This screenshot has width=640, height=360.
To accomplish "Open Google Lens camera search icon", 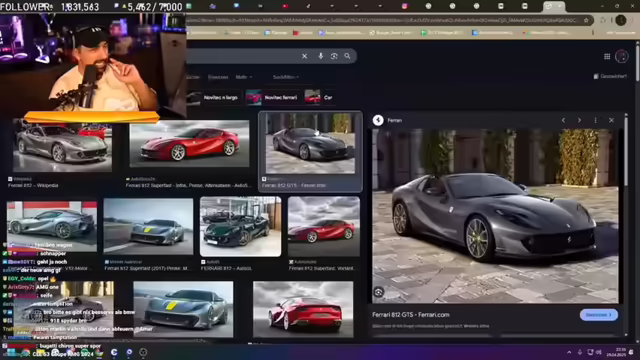I will 334,56.
